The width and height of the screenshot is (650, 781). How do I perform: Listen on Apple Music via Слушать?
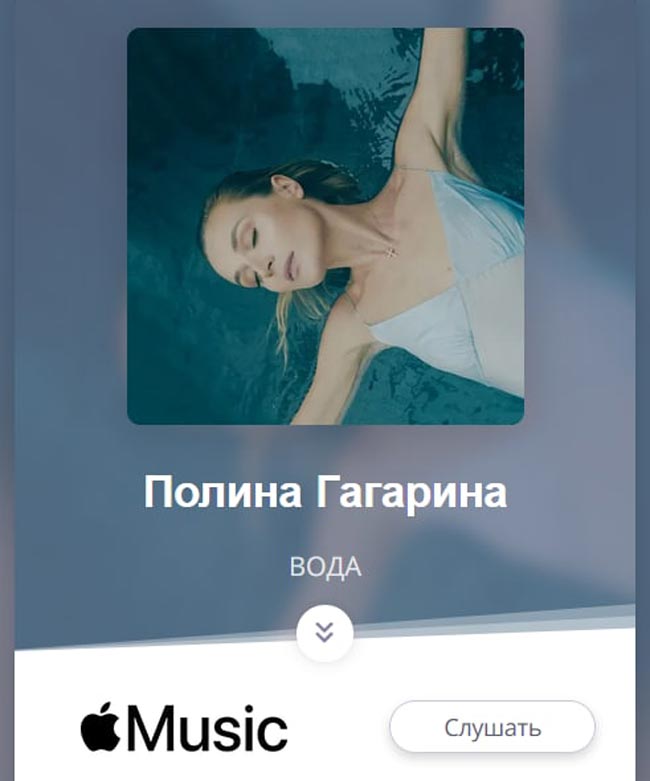click(492, 727)
